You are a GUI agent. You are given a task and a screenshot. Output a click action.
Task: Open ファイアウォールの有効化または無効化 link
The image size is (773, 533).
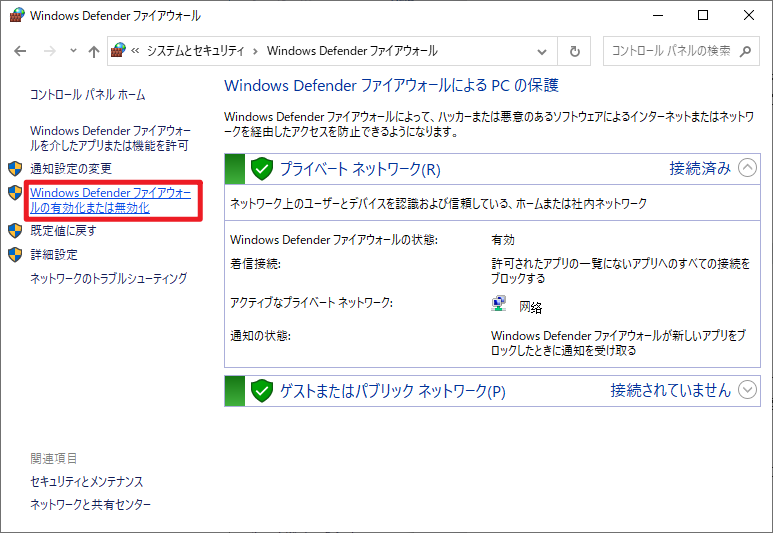(110, 200)
